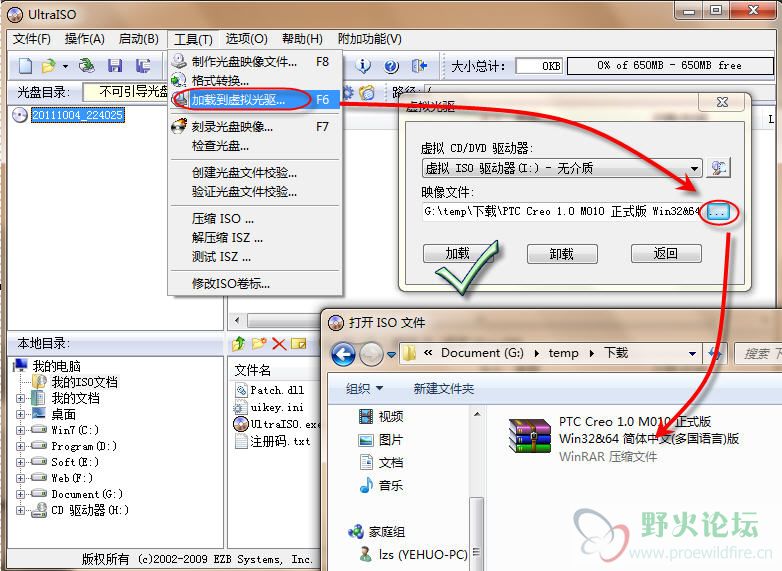
Task: Open the 虚拟 ISO 驱动器 drive dropdown
Action: point(562,168)
